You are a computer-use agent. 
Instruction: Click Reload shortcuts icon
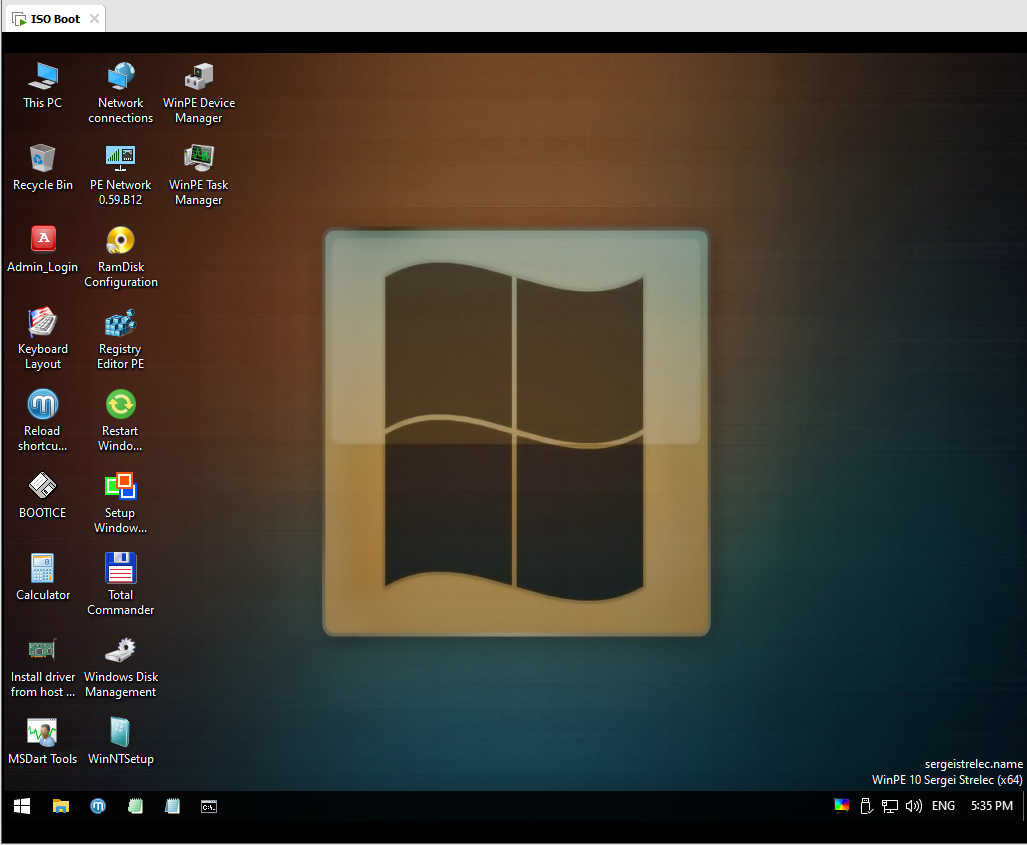click(43, 421)
